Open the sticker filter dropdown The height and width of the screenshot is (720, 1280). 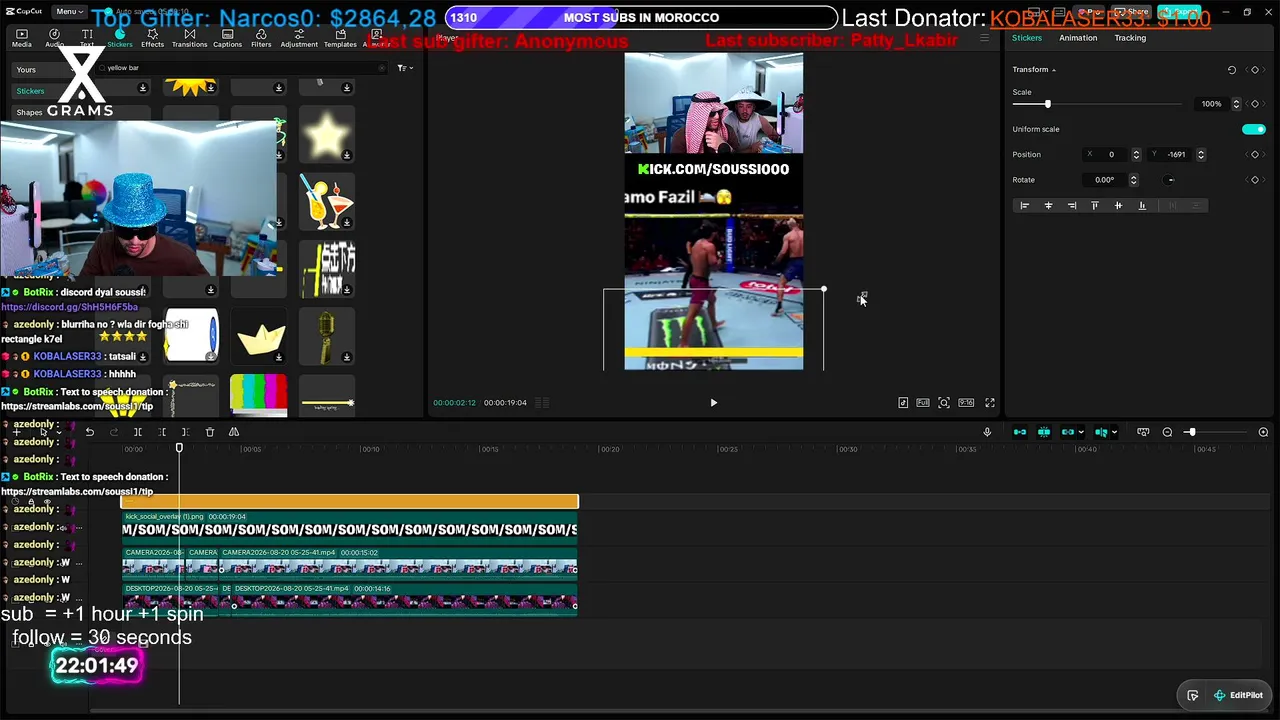404,68
